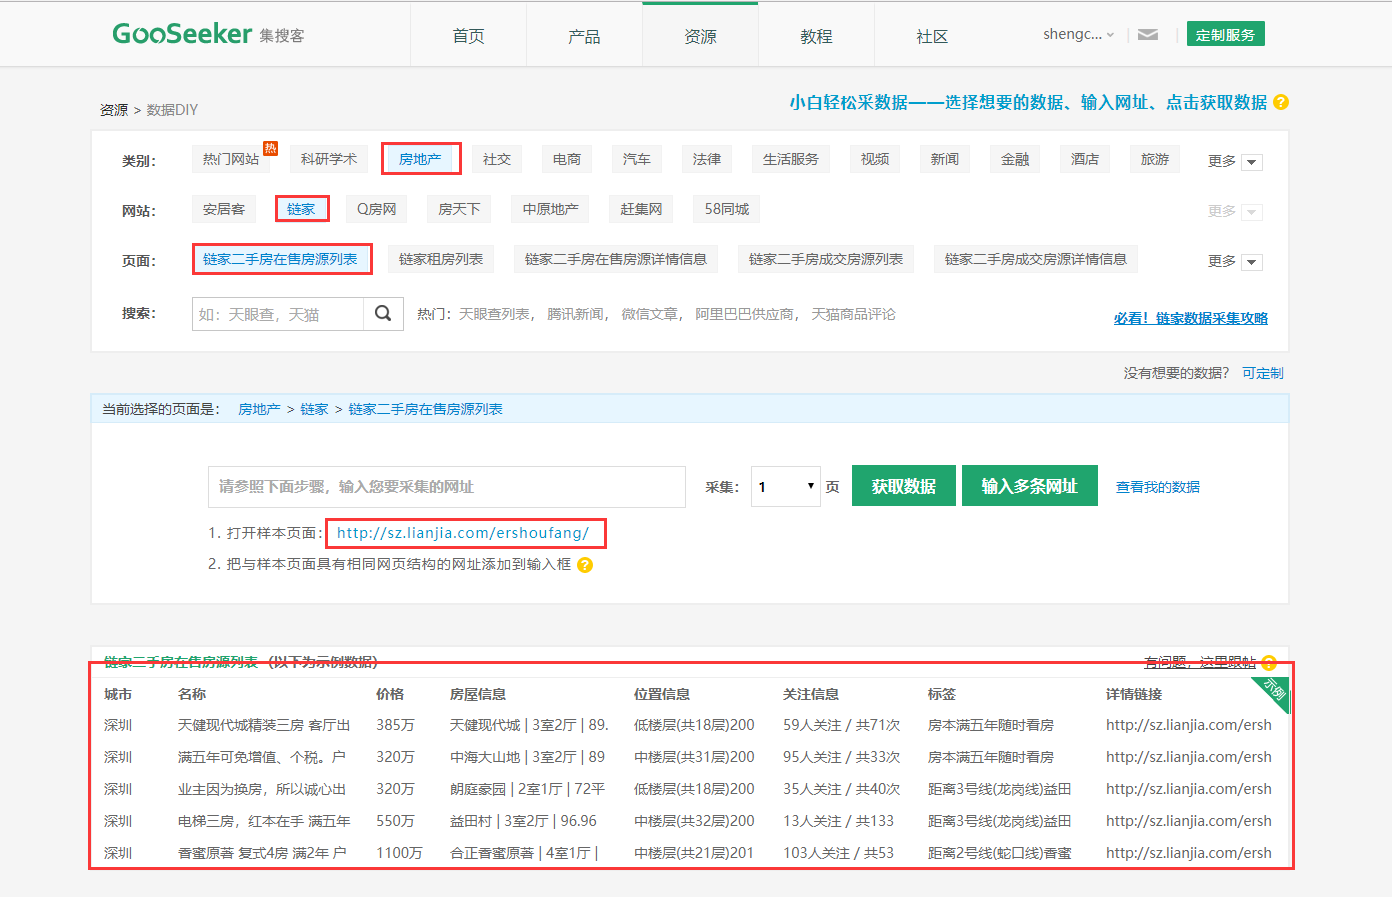1392x897 pixels.
Task: Open 必看！链家数据采集攻略 link
Action: tap(1191, 318)
